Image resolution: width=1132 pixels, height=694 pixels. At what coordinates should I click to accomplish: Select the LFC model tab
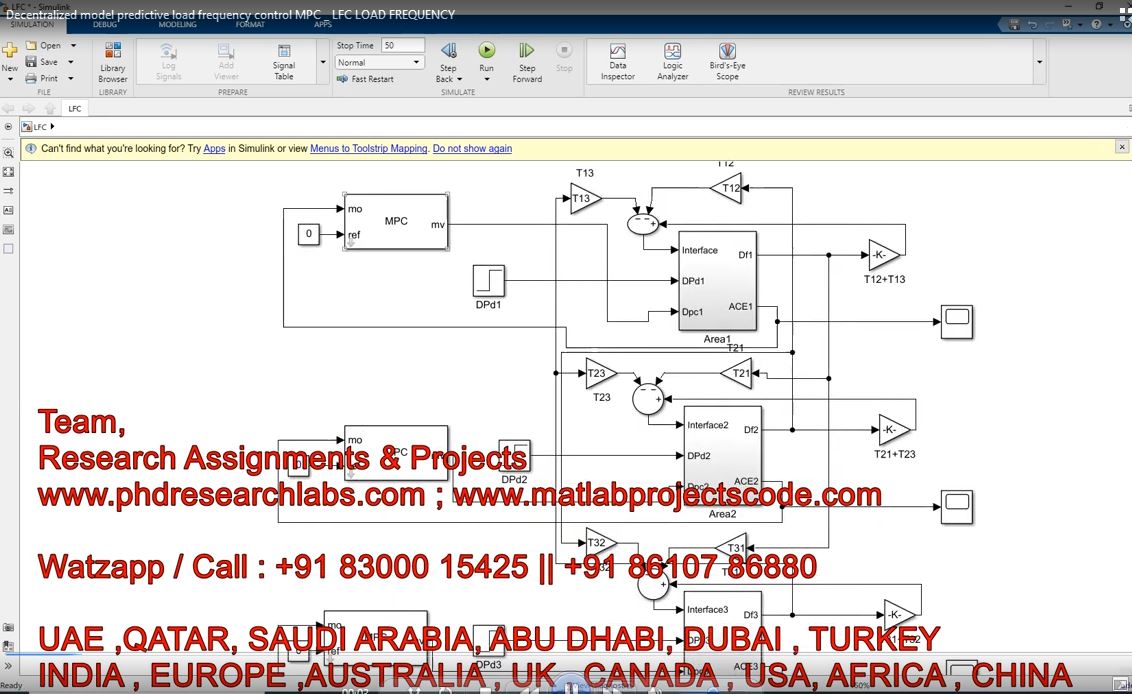[75, 108]
